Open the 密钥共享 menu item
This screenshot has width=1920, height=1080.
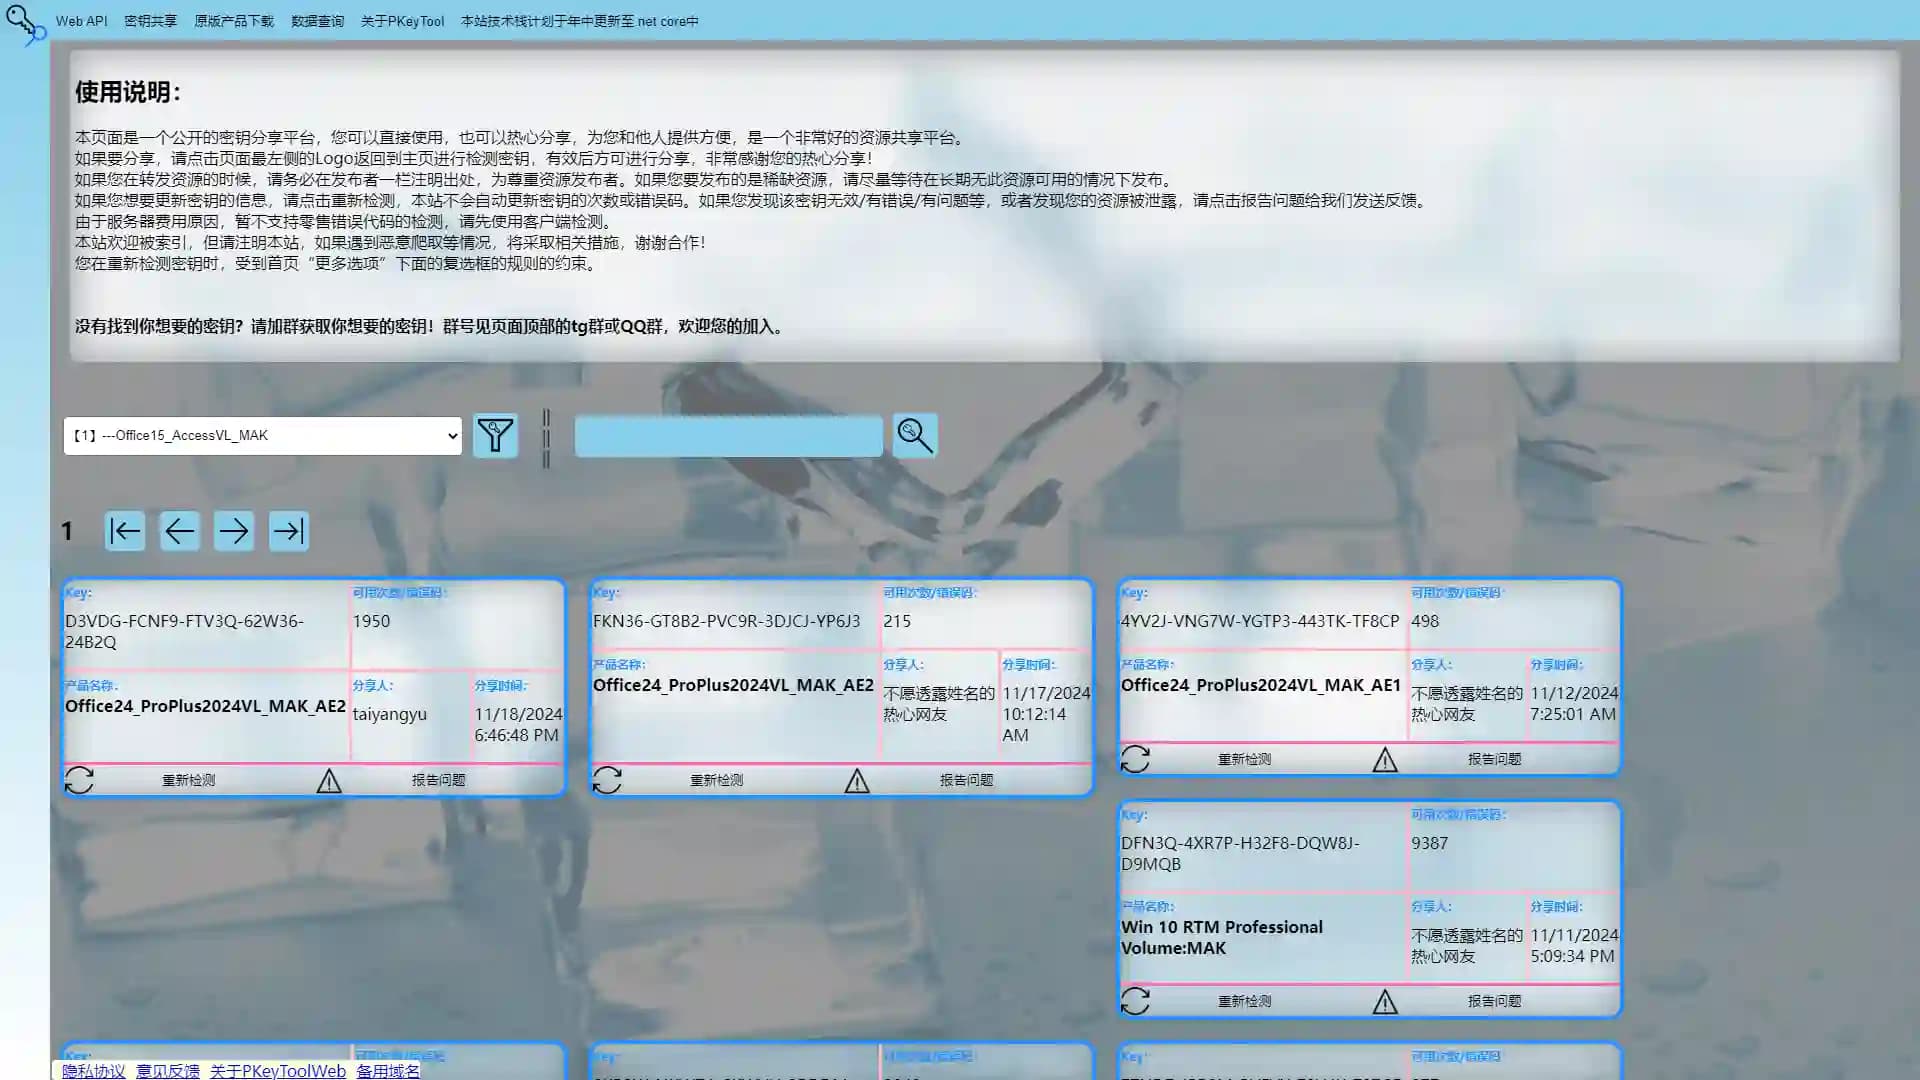(150, 21)
